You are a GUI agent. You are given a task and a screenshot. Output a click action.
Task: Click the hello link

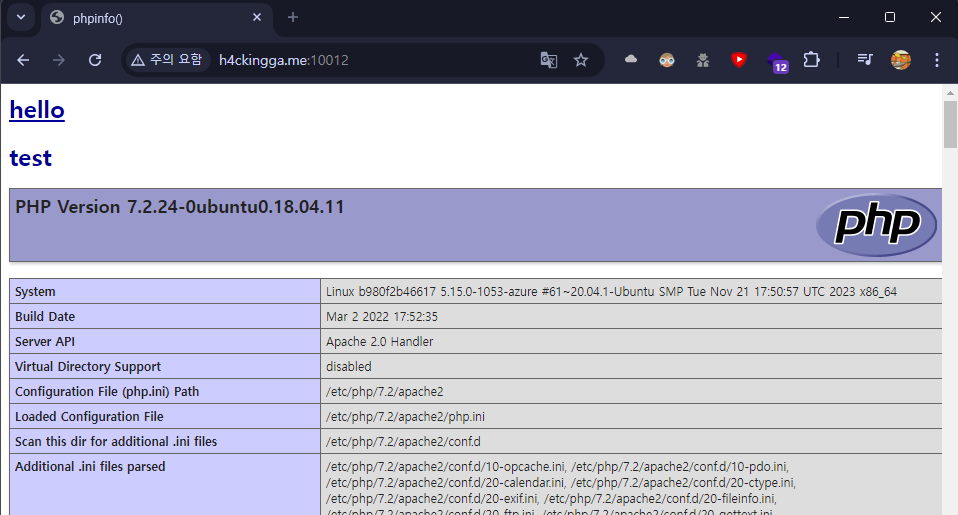click(37, 110)
